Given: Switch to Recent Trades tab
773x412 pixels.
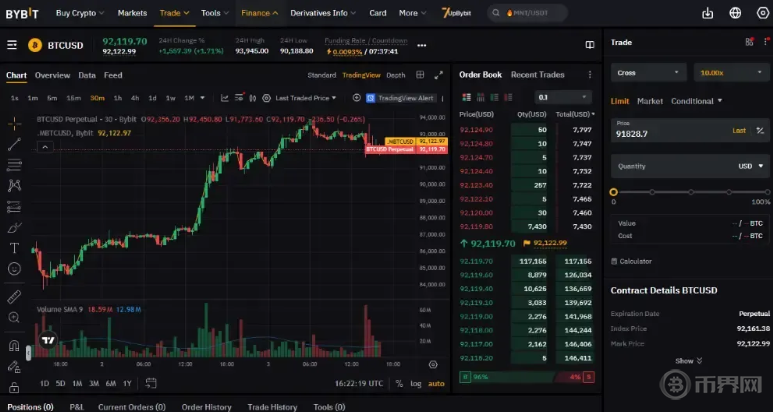Looking at the screenshot, I should (x=538, y=75).
